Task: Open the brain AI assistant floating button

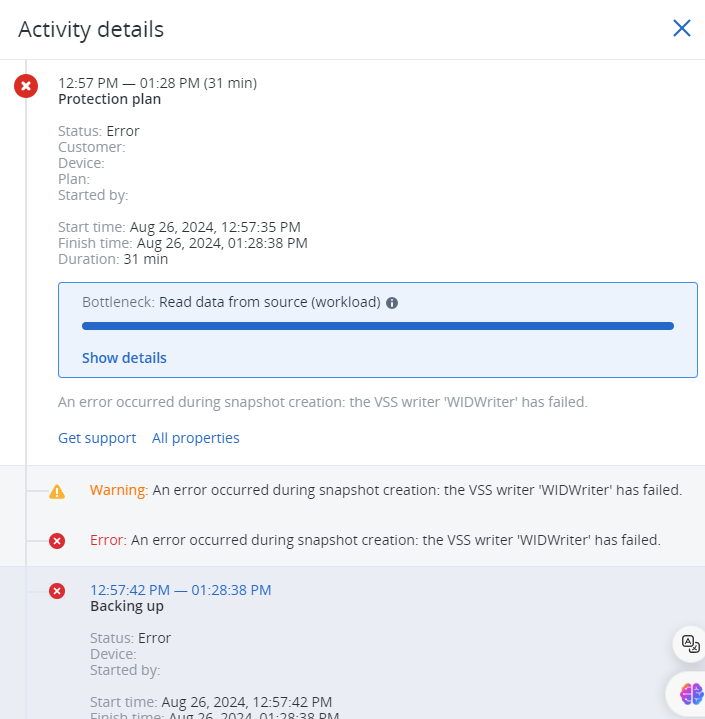Action: (690, 692)
